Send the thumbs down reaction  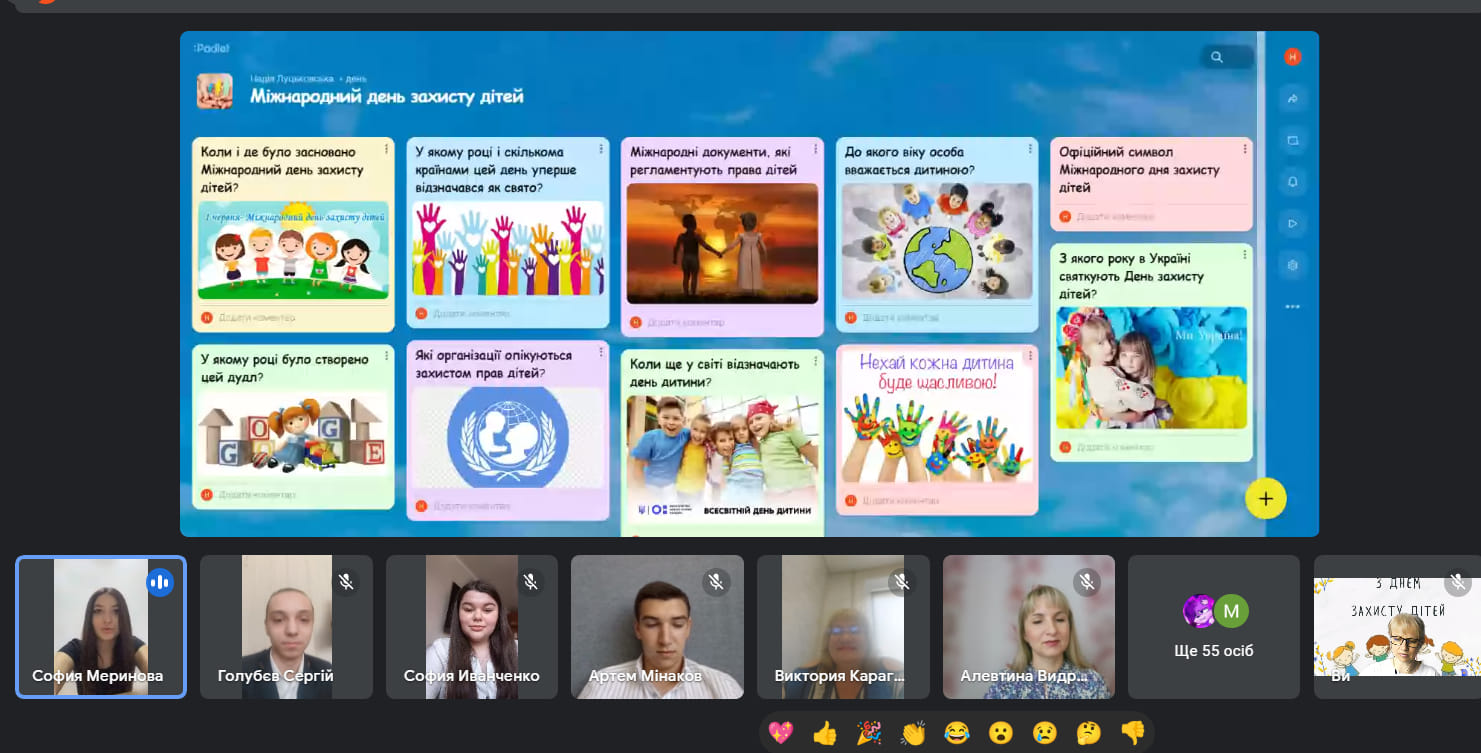point(1132,734)
